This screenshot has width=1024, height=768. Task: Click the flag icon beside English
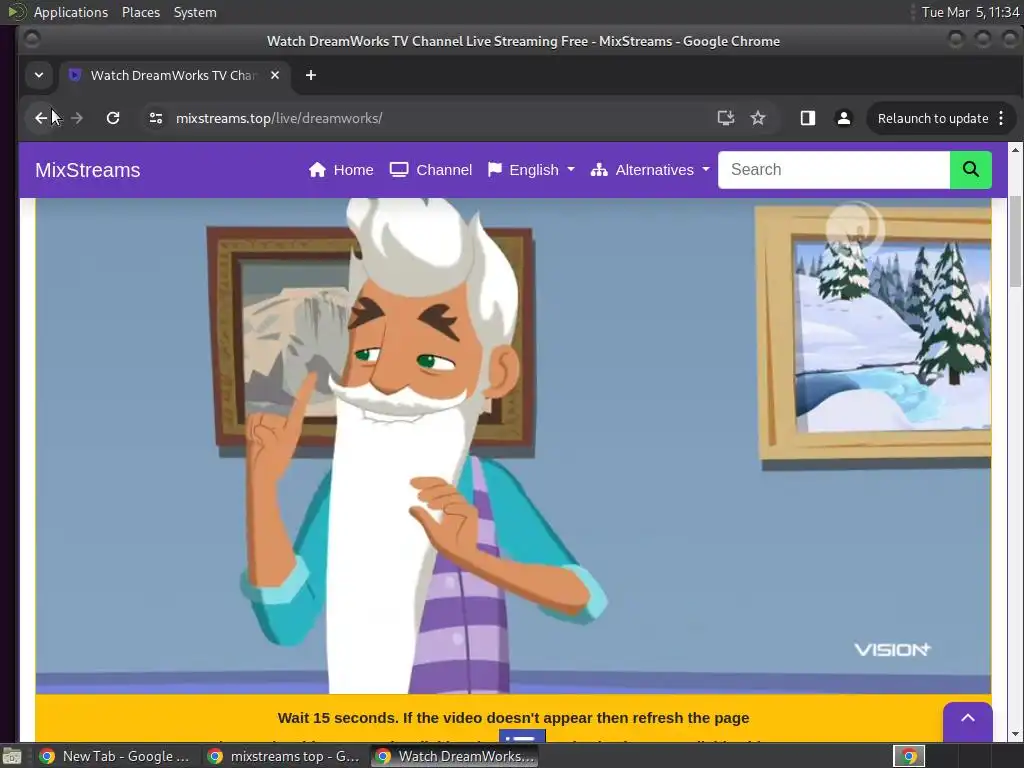pos(494,170)
